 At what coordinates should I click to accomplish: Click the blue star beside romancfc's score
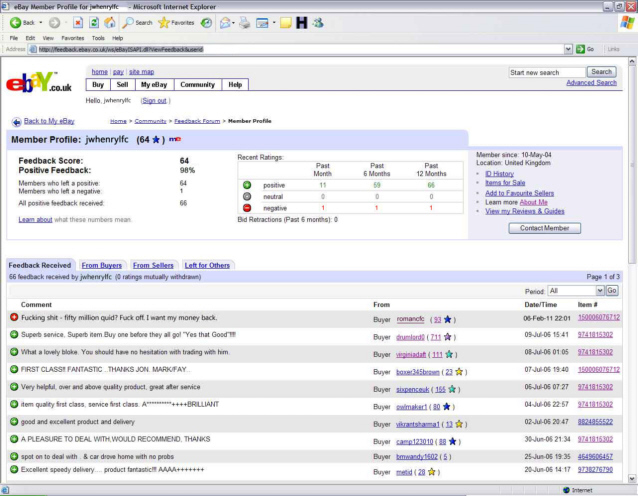[448, 319]
